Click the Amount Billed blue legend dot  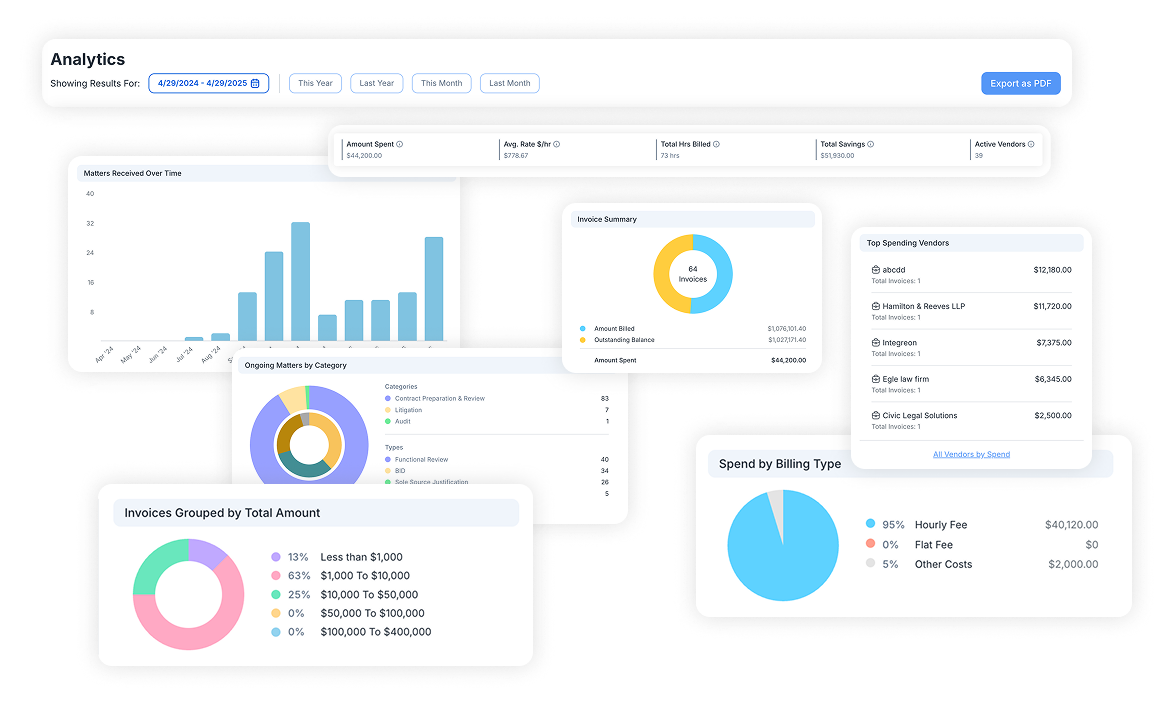[x=582, y=328]
